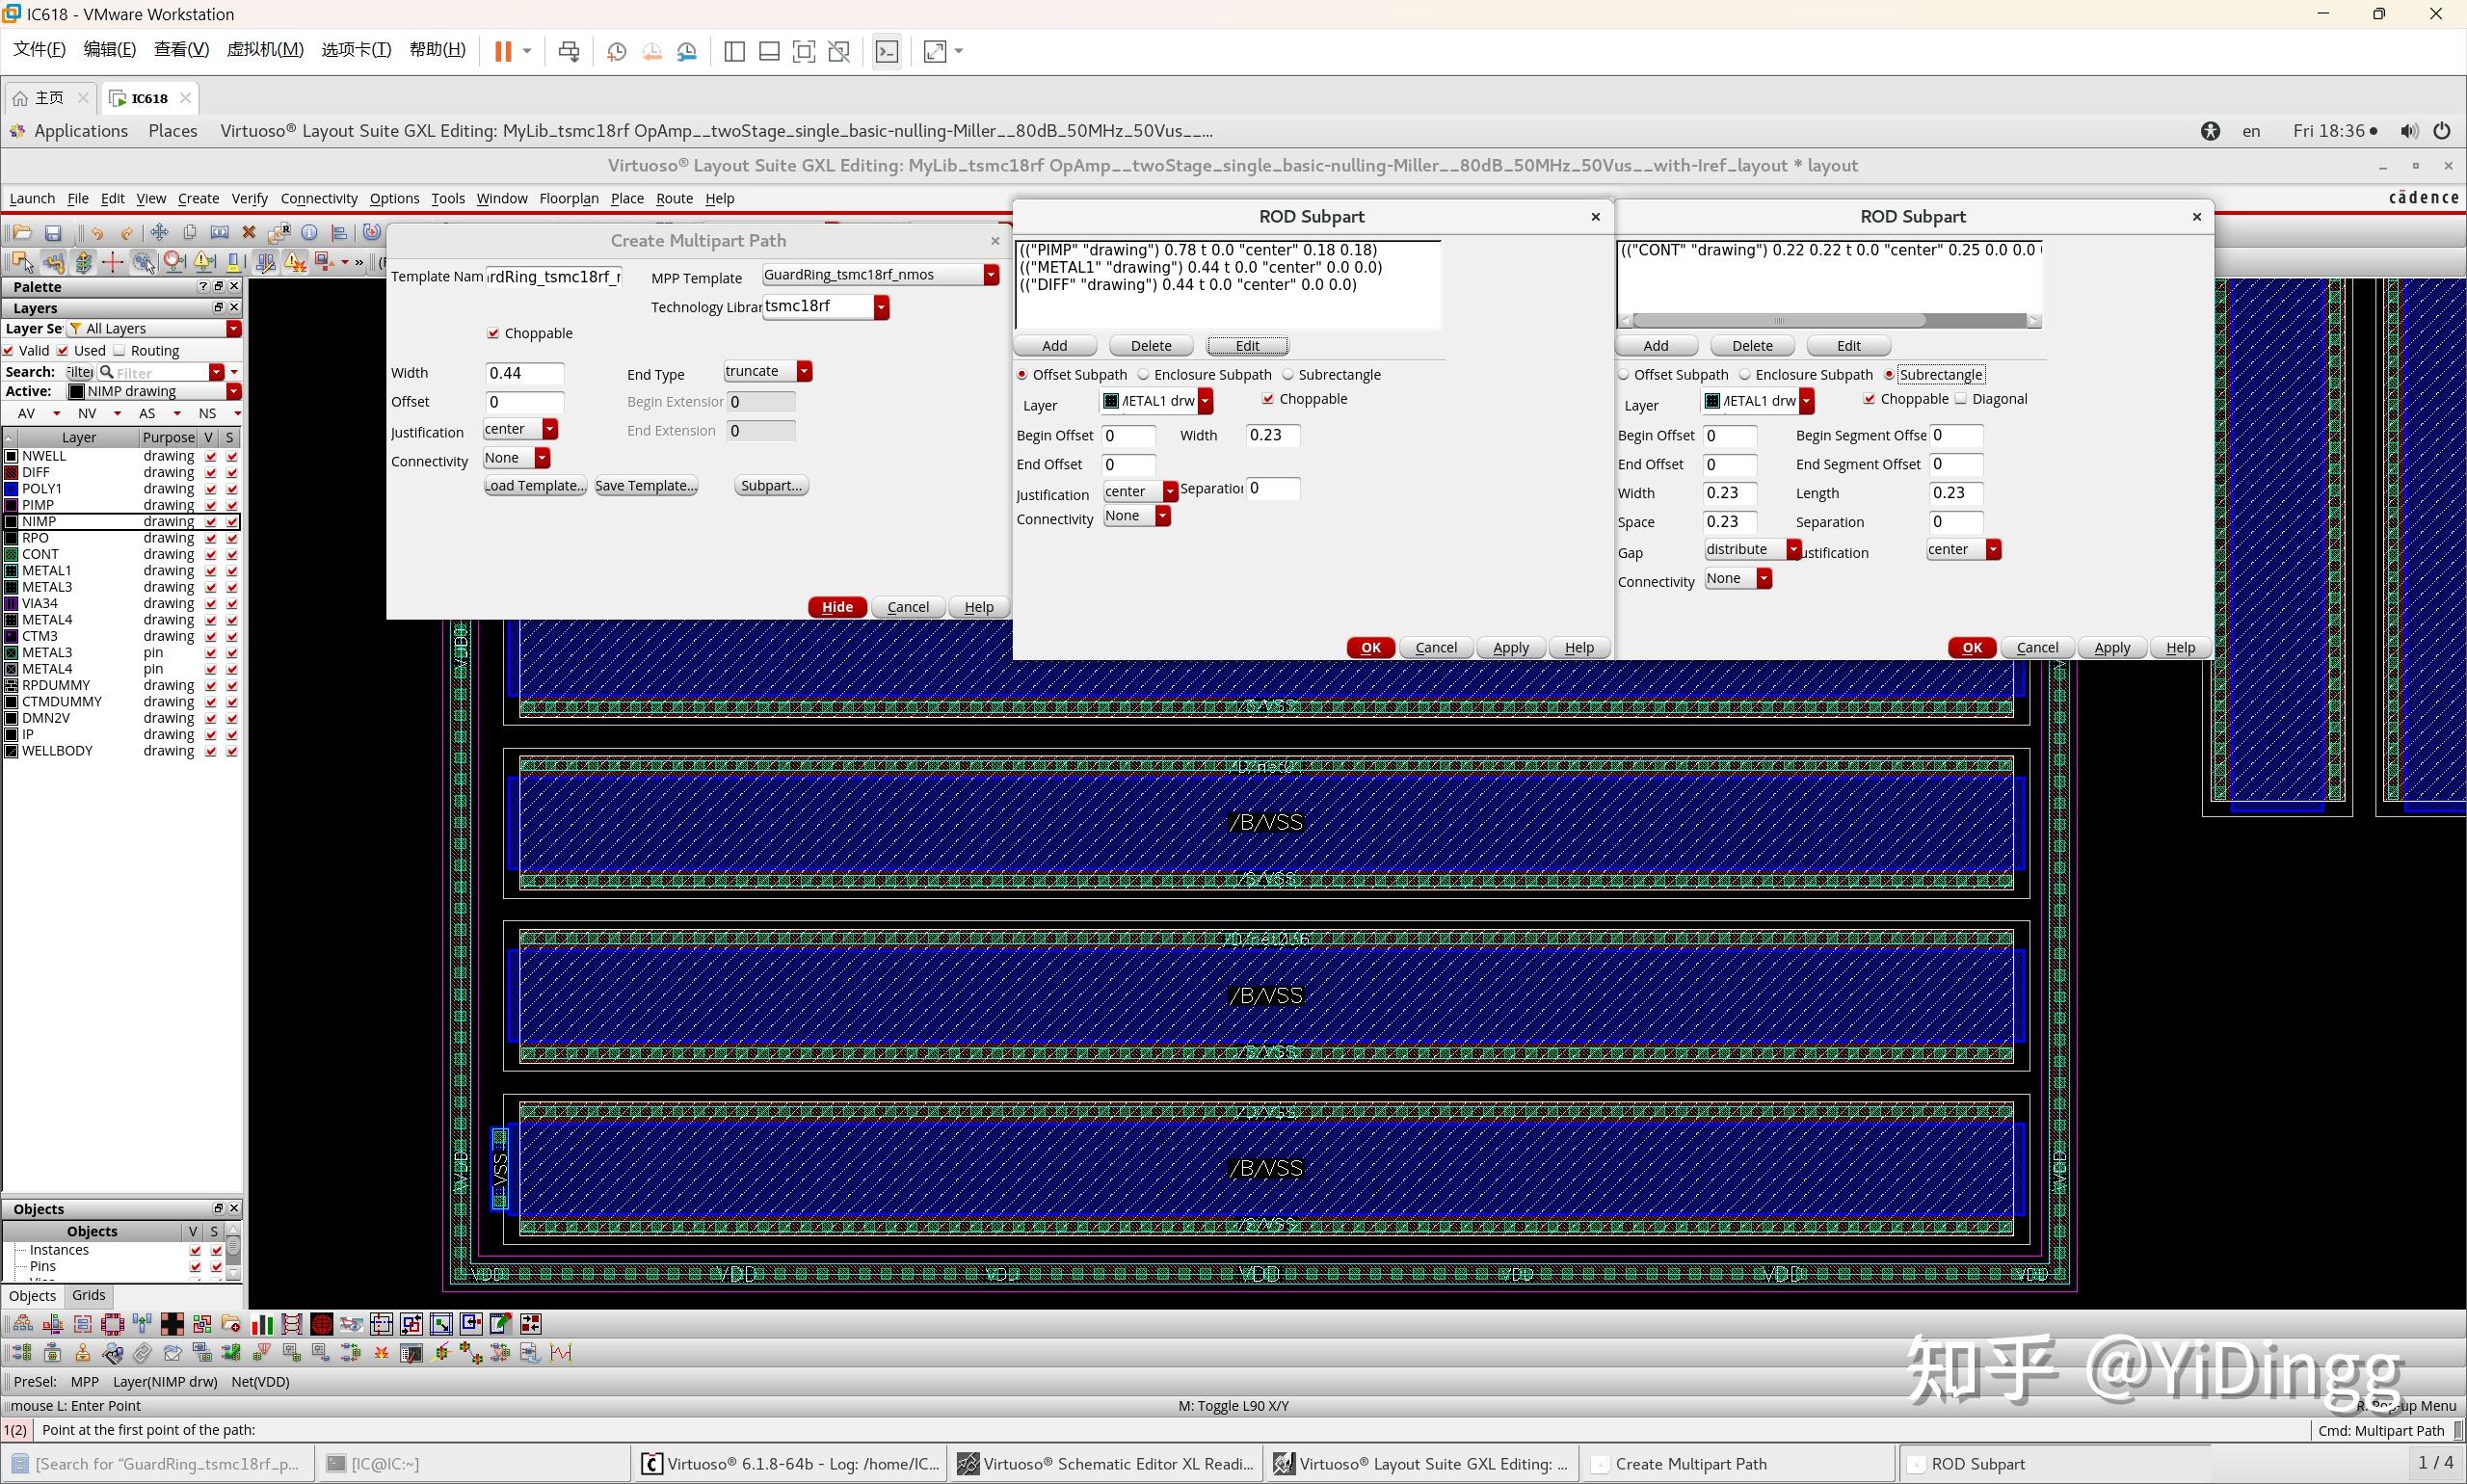Viewport: 2467px width, 1484px height.
Task: Activate the Stretch tool icon
Action: [219, 232]
